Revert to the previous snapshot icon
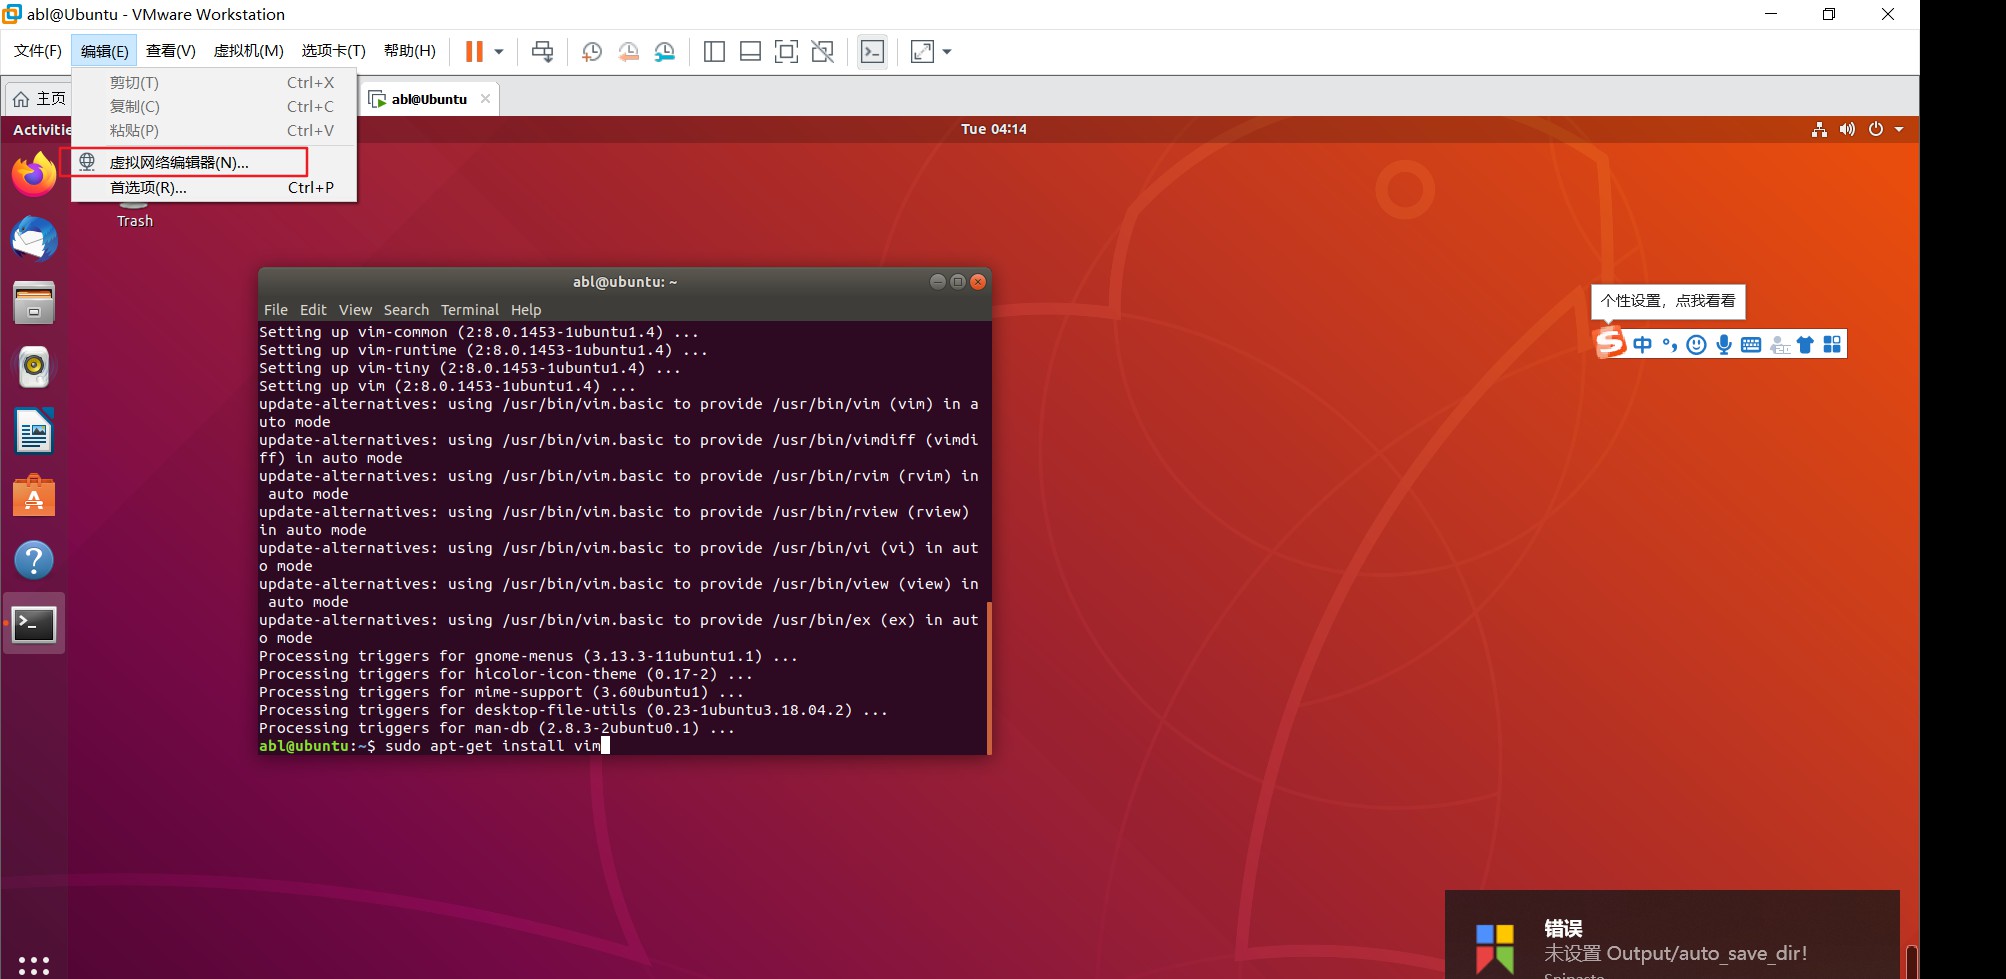The image size is (2006, 979). tap(628, 52)
